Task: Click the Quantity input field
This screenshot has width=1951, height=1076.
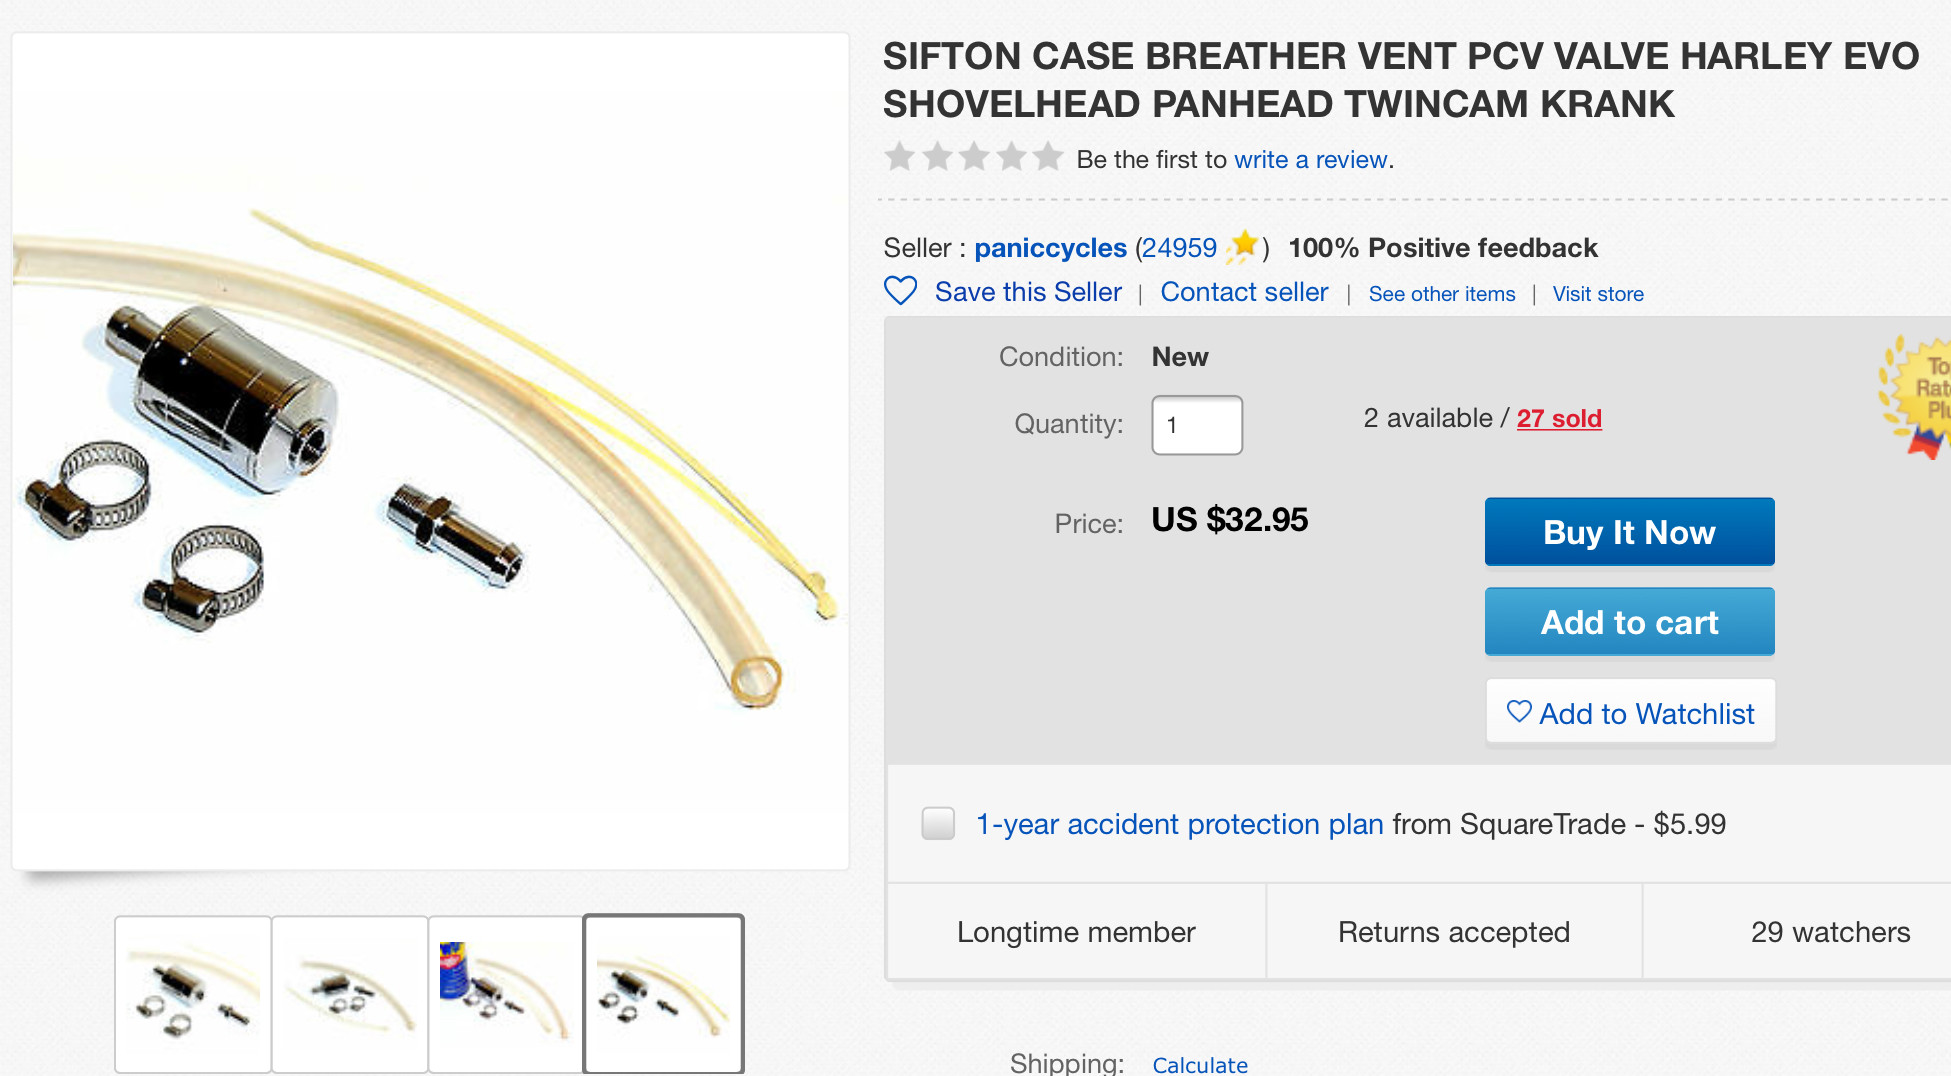Action: point(1196,425)
